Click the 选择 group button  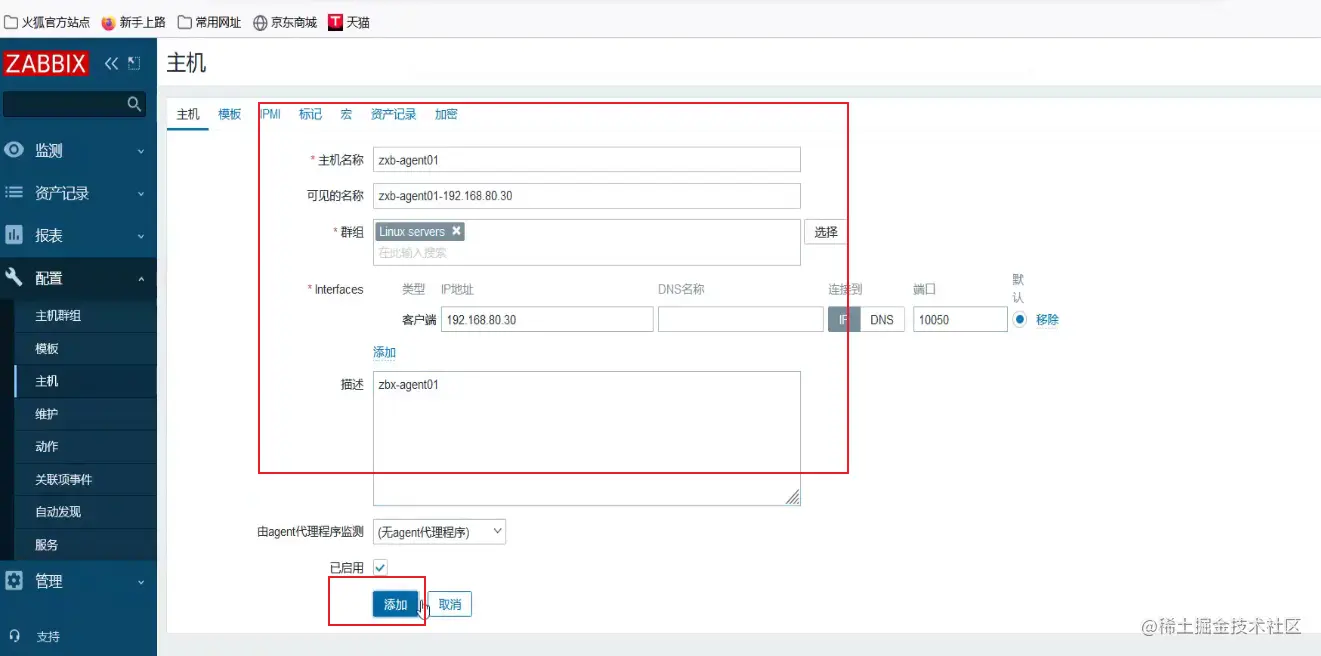coord(826,232)
